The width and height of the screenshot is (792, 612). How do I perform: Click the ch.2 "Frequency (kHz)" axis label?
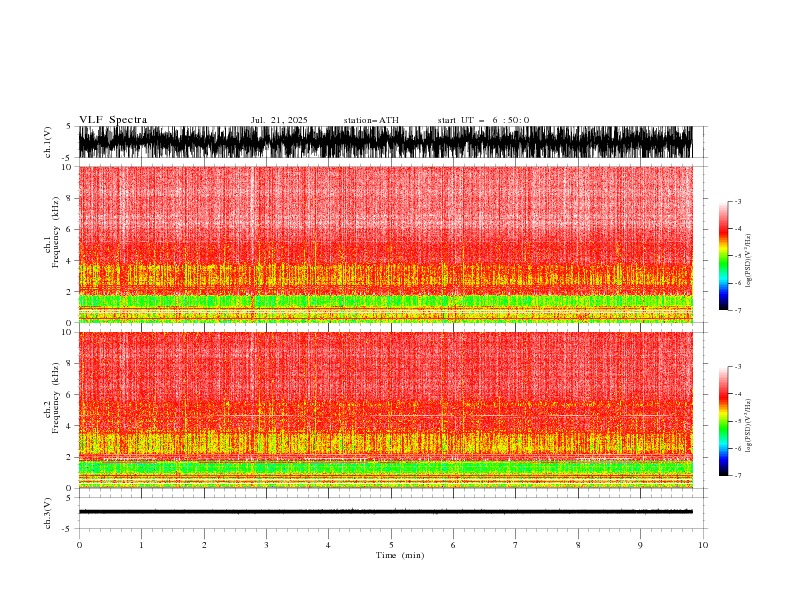tap(55, 398)
